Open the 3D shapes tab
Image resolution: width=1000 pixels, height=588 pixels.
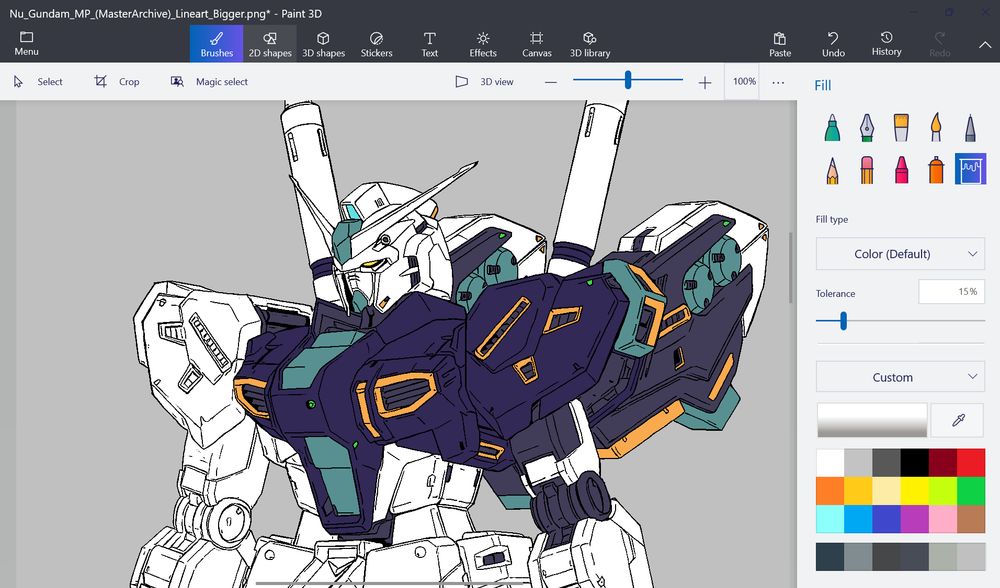[323, 43]
